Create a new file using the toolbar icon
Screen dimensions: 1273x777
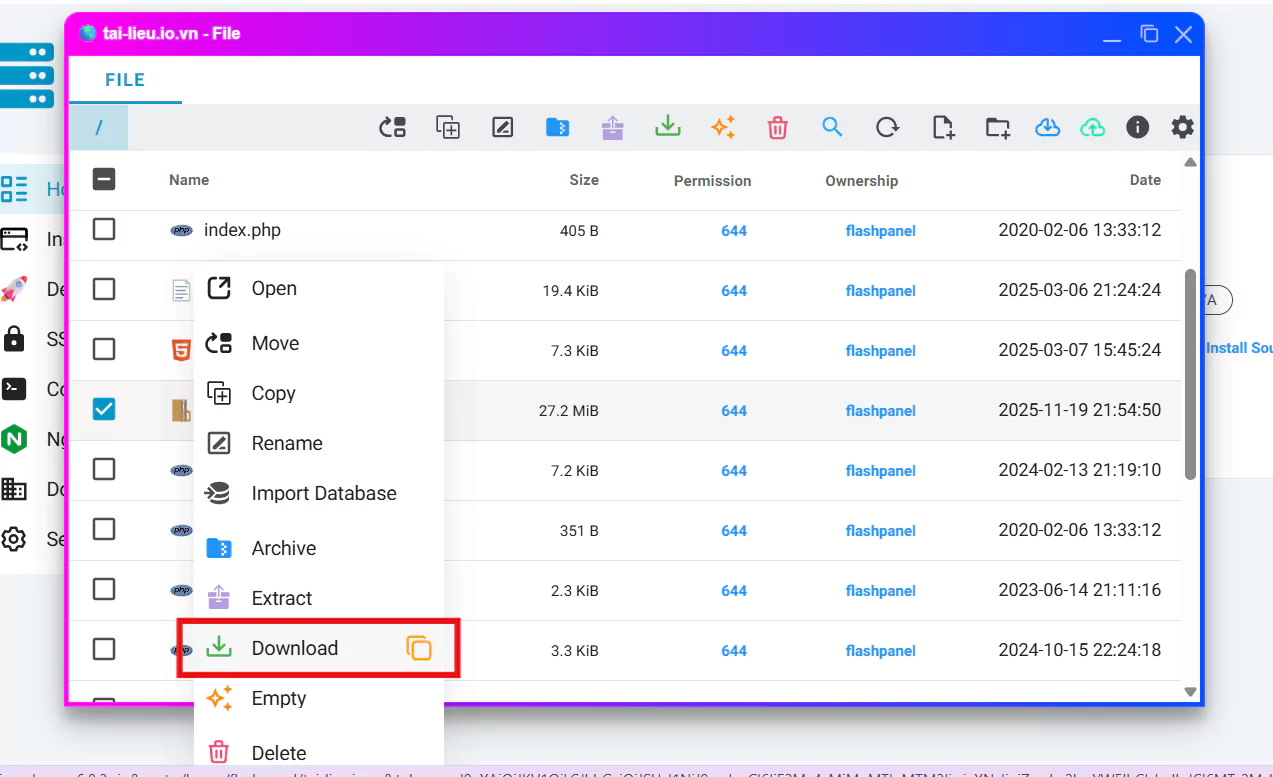coord(942,127)
